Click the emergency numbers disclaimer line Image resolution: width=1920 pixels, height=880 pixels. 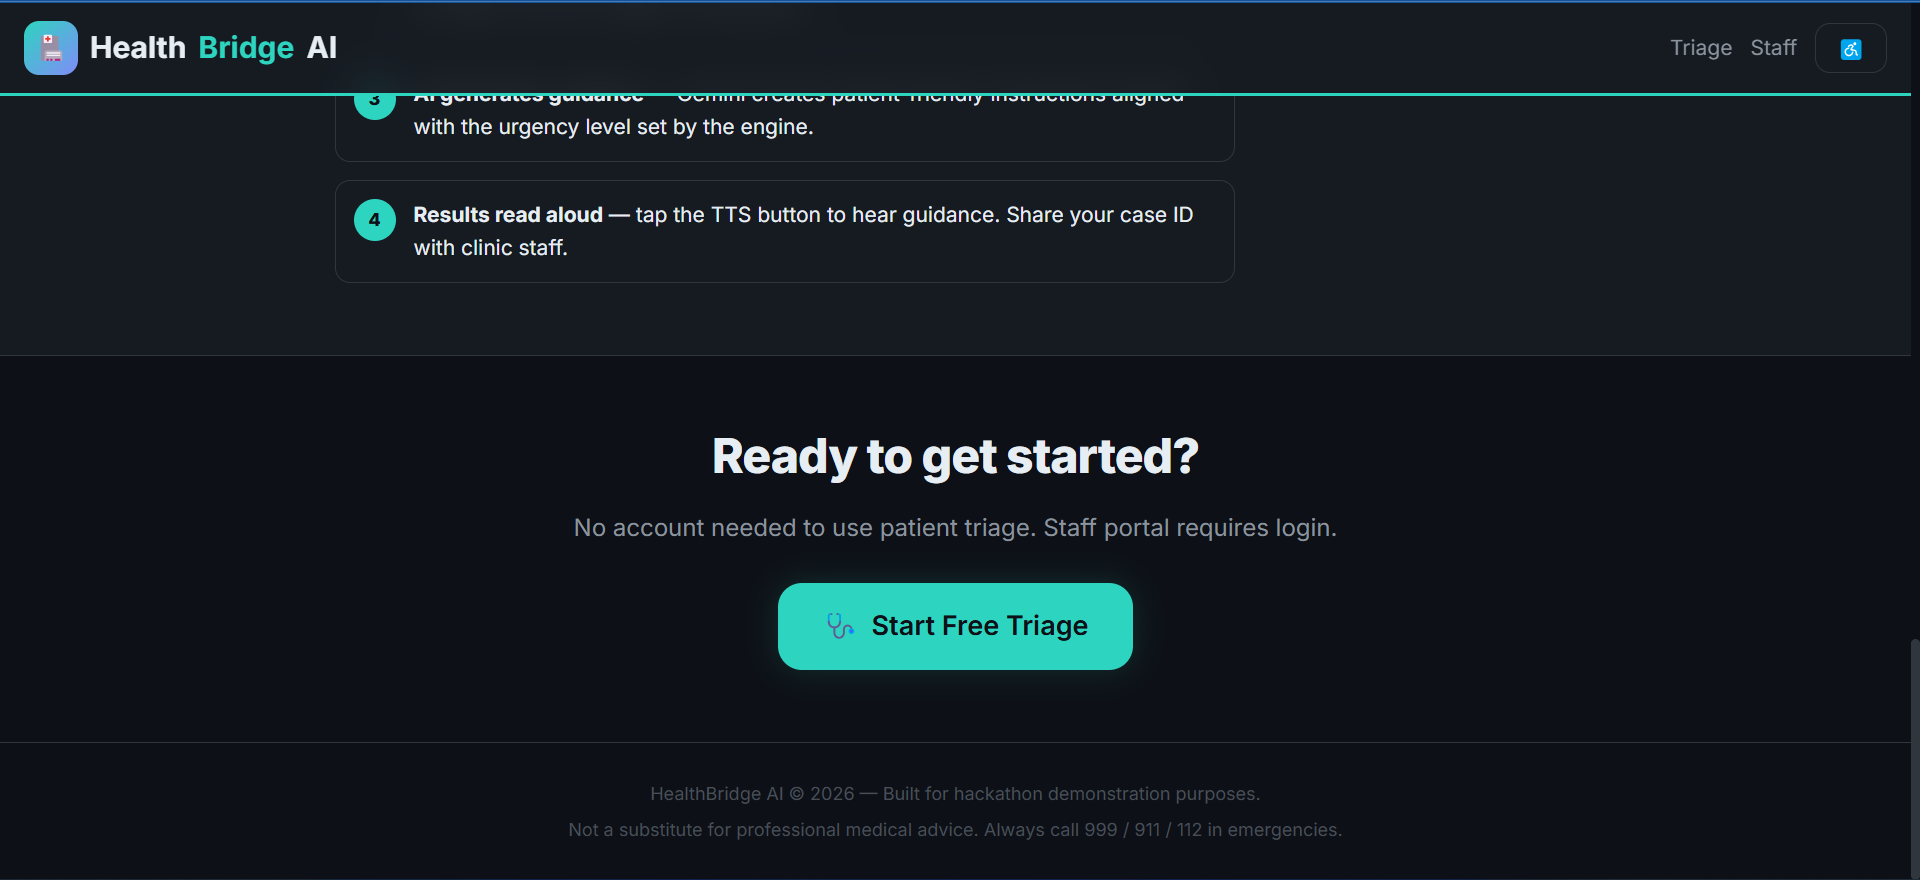coord(955,830)
